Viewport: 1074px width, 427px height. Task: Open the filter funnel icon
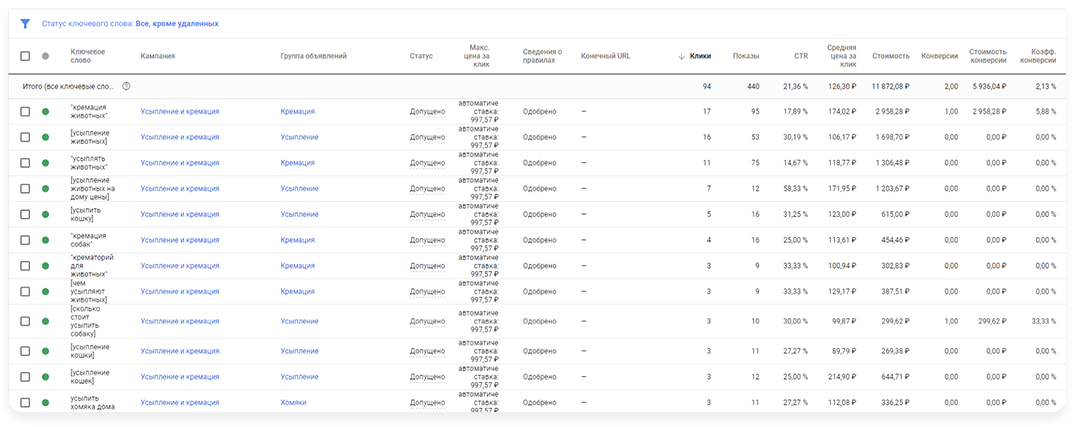25,23
